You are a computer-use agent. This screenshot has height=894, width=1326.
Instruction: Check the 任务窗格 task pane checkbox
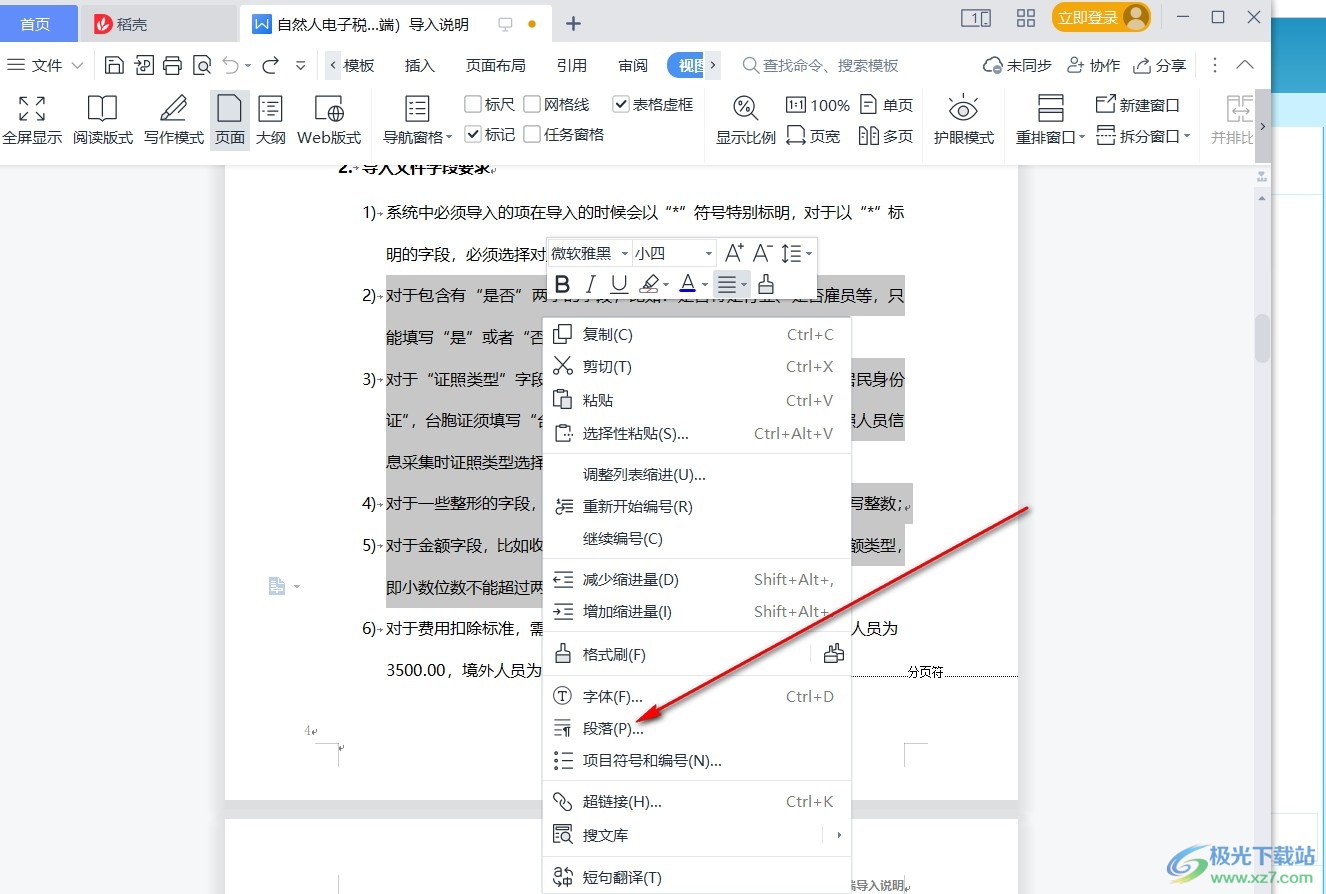coord(532,134)
